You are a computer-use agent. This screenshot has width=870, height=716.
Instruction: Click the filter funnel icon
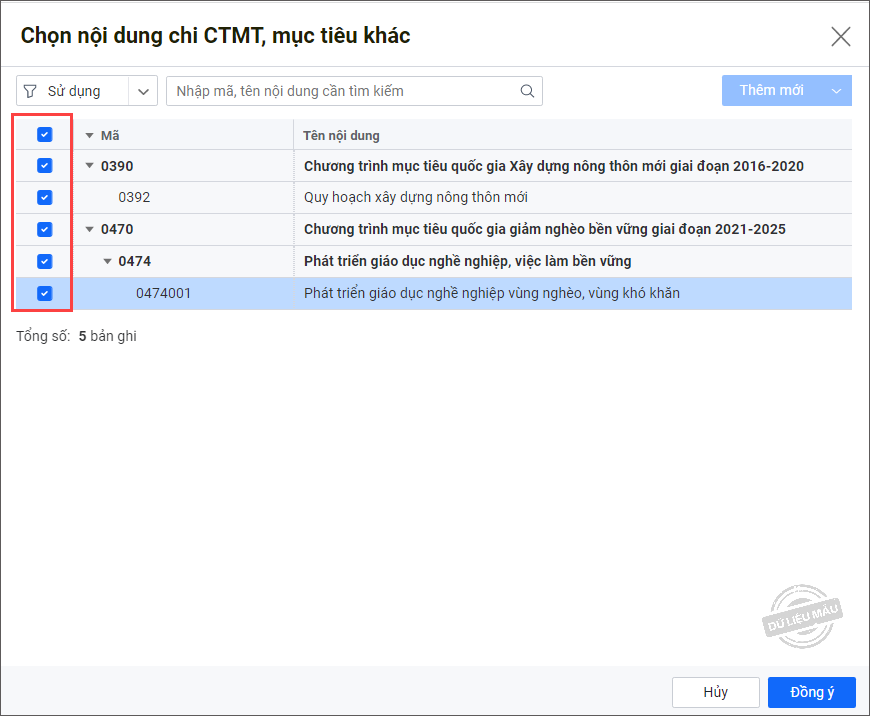tap(30, 91)
